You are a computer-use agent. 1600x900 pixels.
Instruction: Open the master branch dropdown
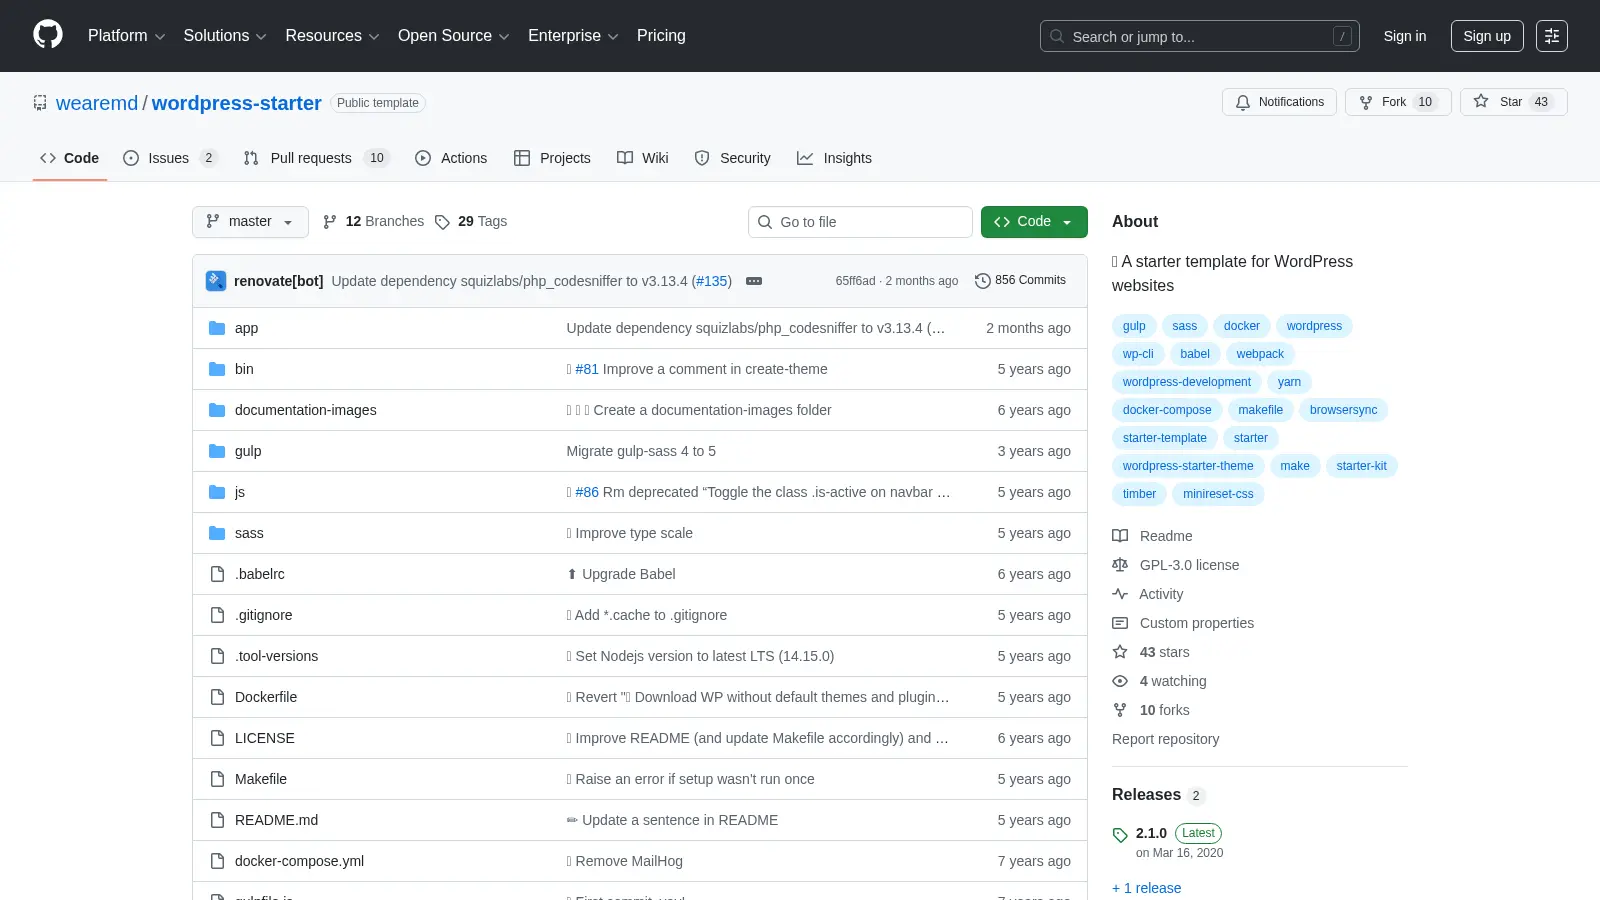250,222
